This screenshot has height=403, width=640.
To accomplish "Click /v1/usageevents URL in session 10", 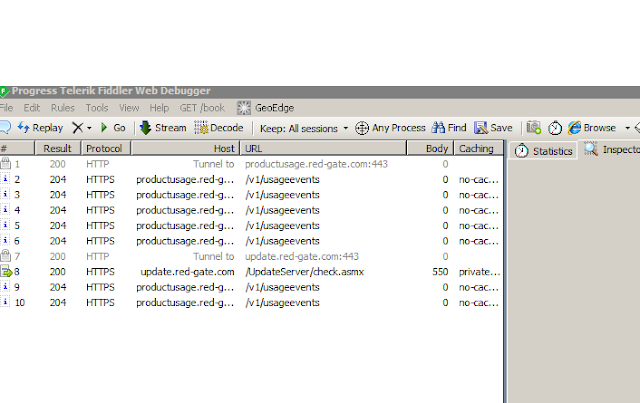I will (282, 303).
